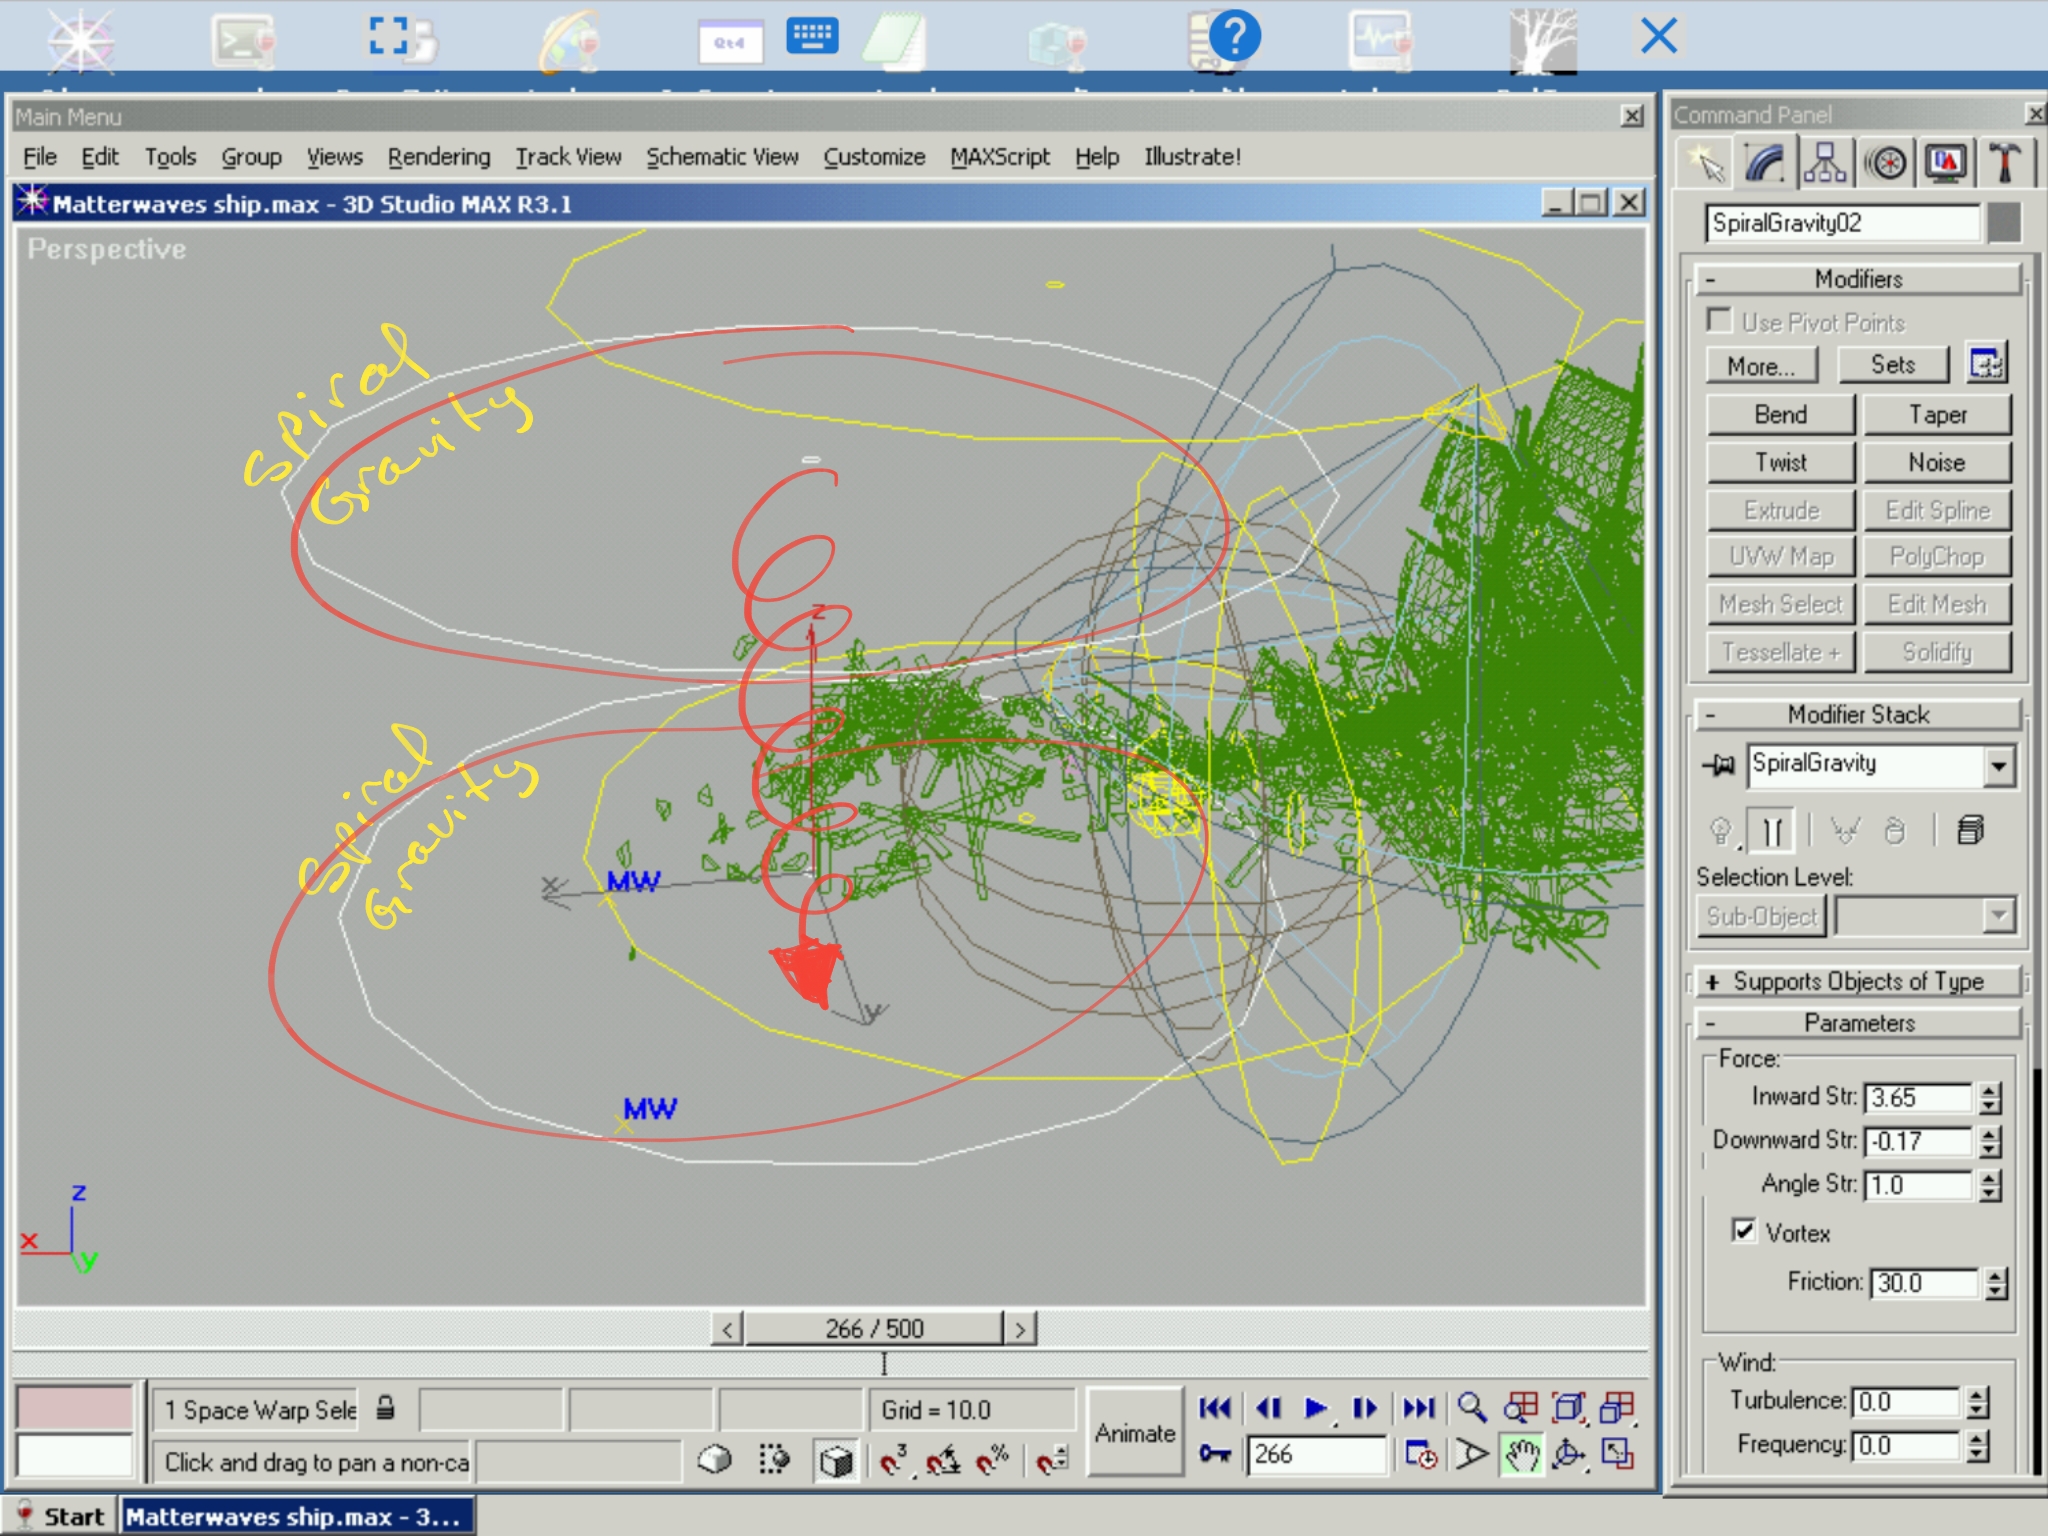Open the MAXScript menu

point(999,157)
